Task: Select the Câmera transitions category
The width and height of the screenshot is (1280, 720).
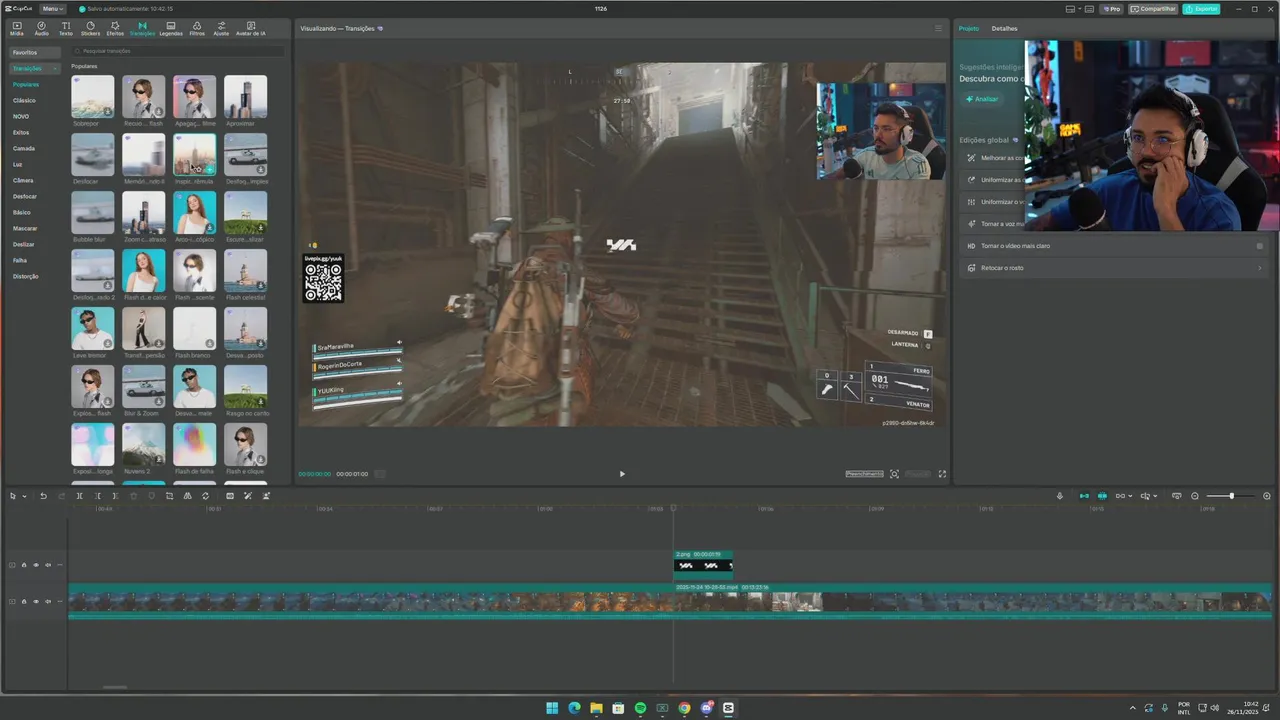Action: click(x=23, y=180)
